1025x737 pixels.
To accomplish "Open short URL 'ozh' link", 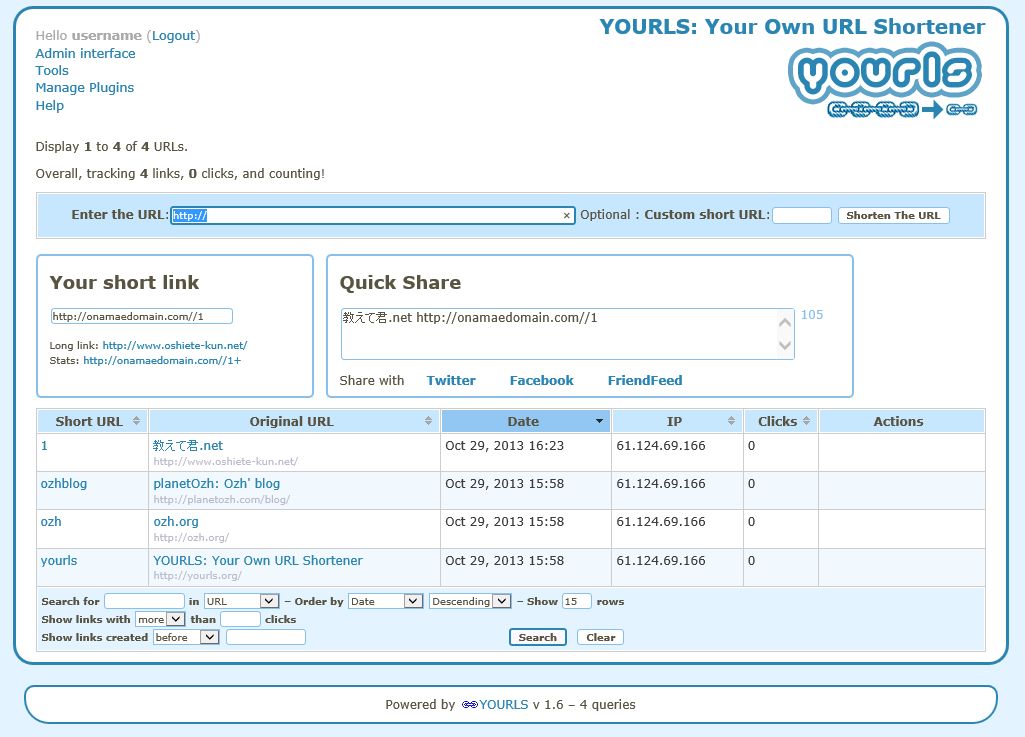I will pyautogui.click(x=51, y=522).
